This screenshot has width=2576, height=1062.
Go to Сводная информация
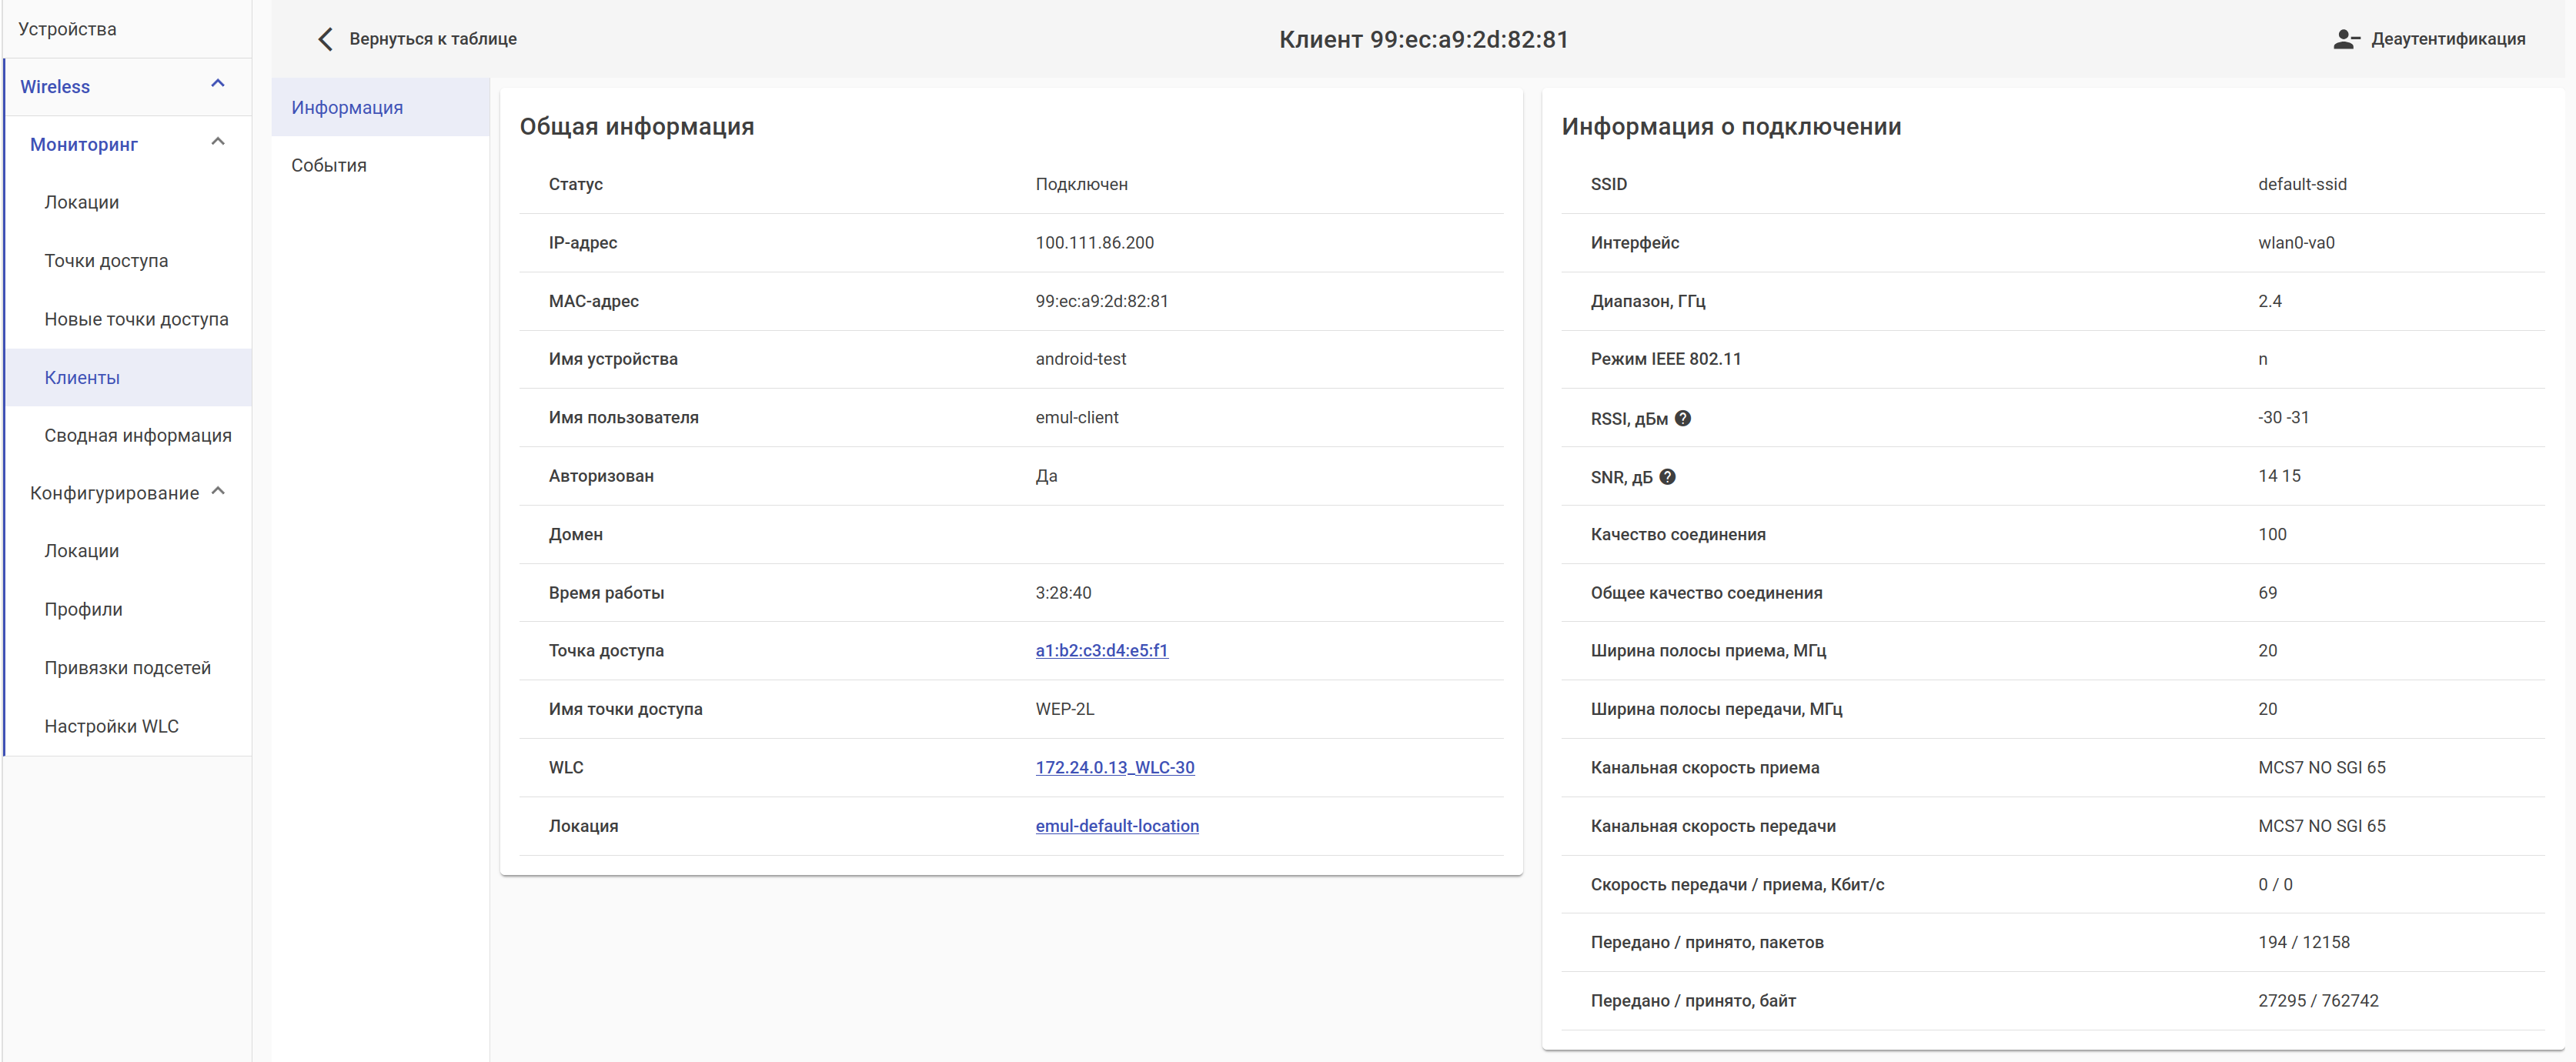(x=138, y=435)
